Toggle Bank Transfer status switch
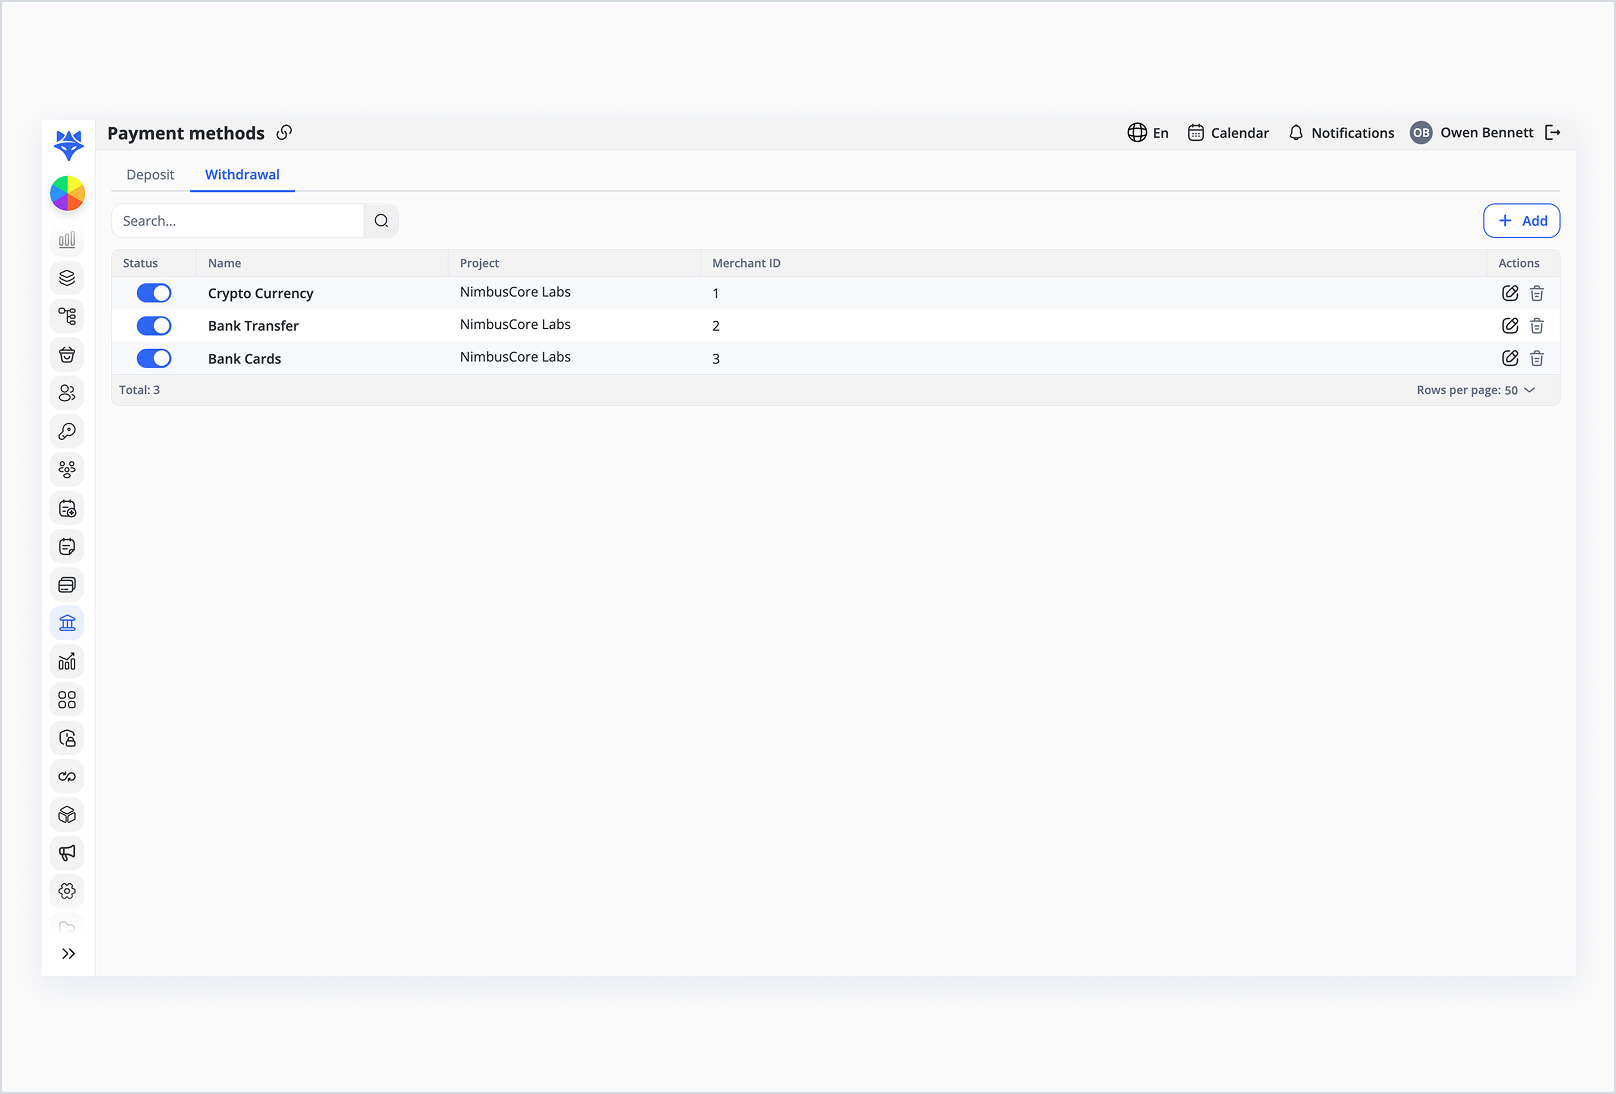This screenshot has width=1616, height=1094. [154, 326]
